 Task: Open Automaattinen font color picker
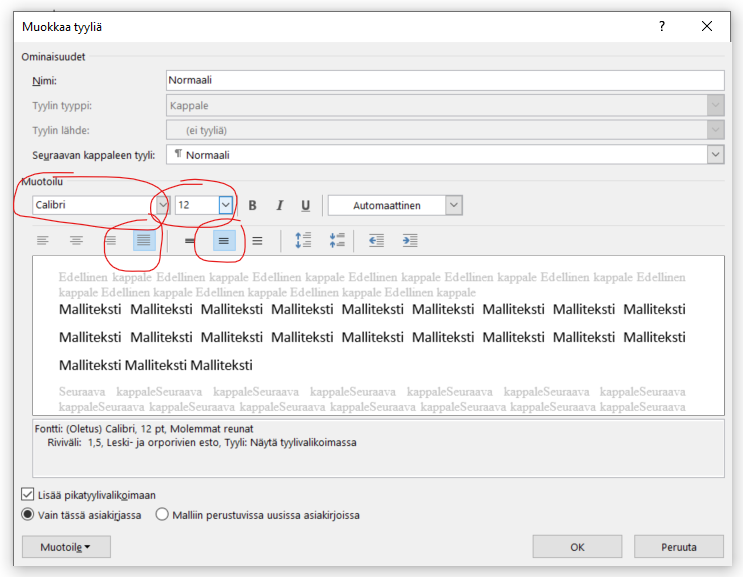click(x=453, y=205)
